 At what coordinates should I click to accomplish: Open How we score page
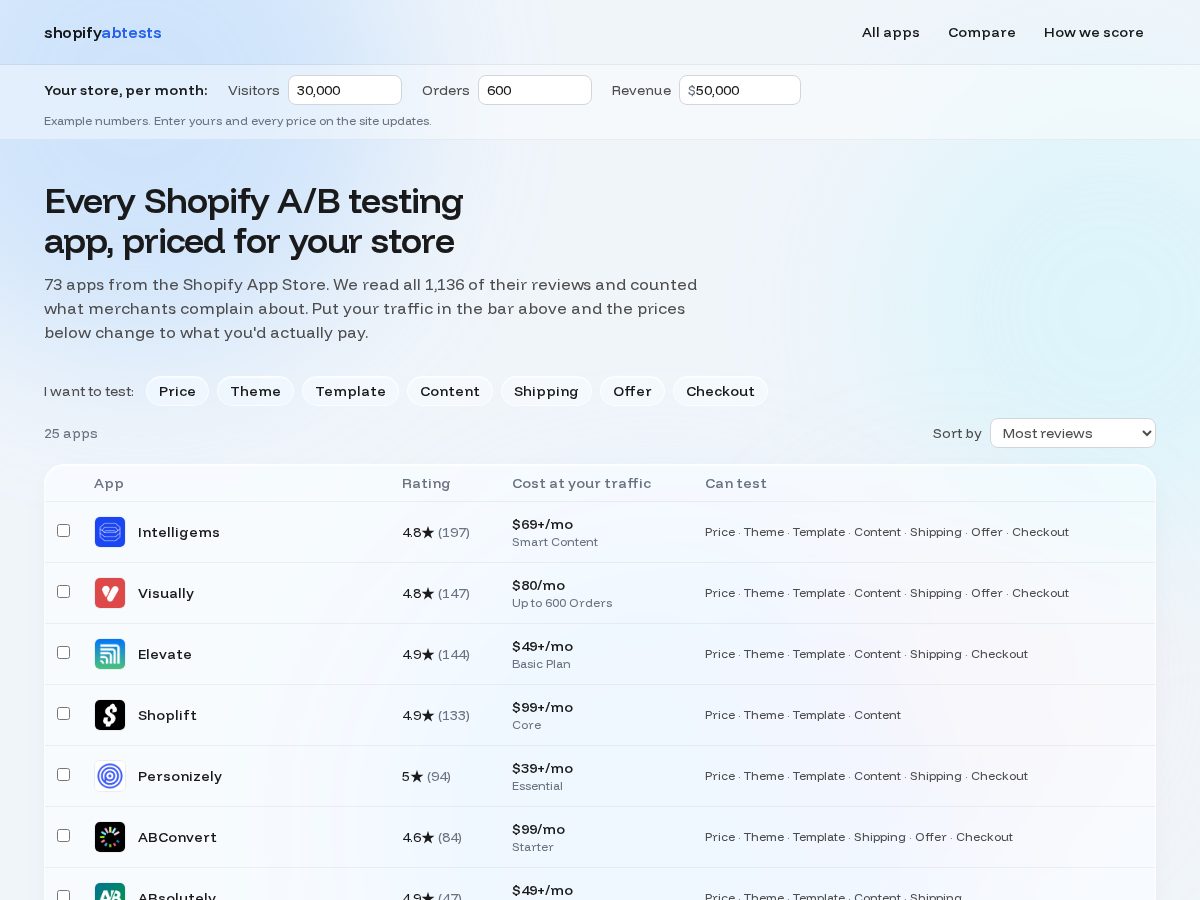(x=1094, y=32)
